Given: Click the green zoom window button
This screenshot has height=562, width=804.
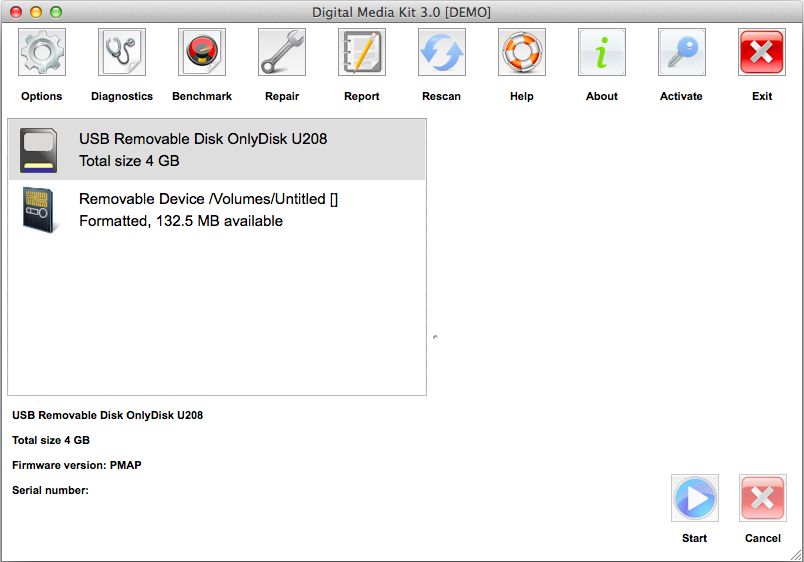Looking at the screenshot, I should (56, 12).
